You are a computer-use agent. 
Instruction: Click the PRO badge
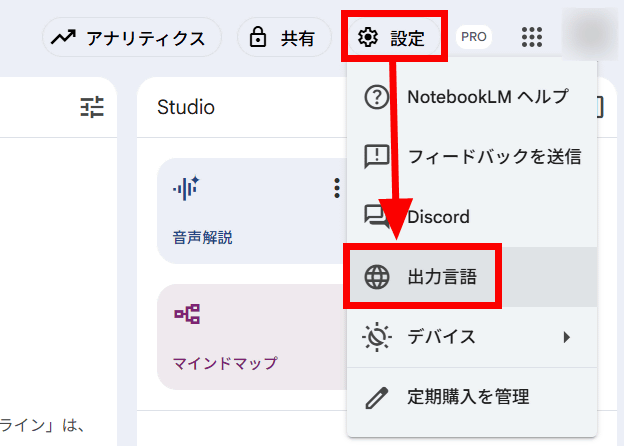pos(474,37)
